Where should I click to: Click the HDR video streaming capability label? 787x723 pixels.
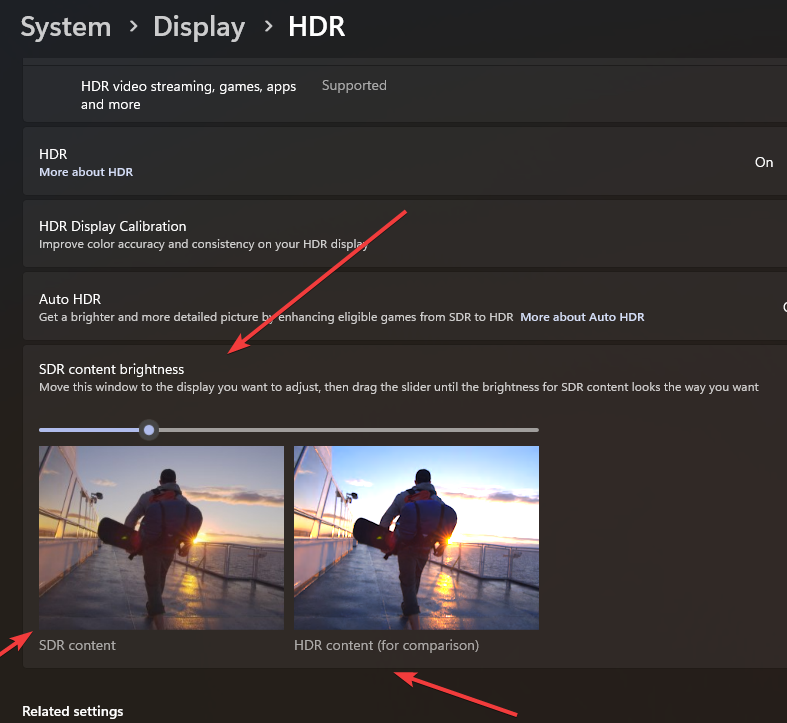(188, 95)
